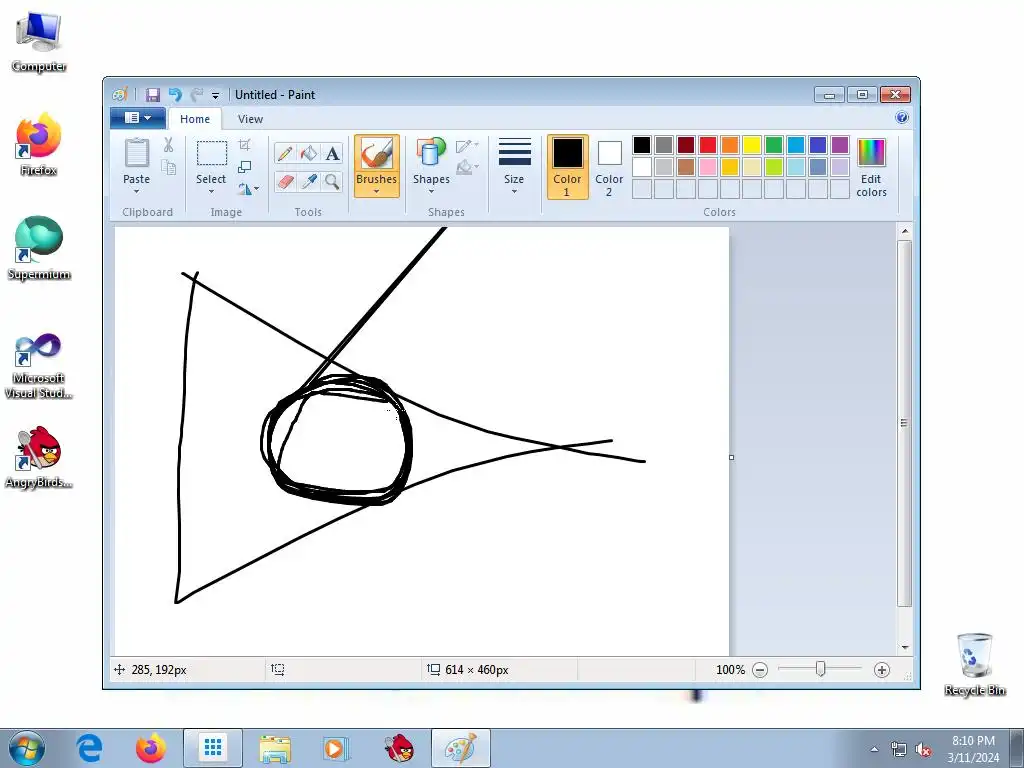Open Windows Explorer from the taskbar

click(x=275, y=748)
